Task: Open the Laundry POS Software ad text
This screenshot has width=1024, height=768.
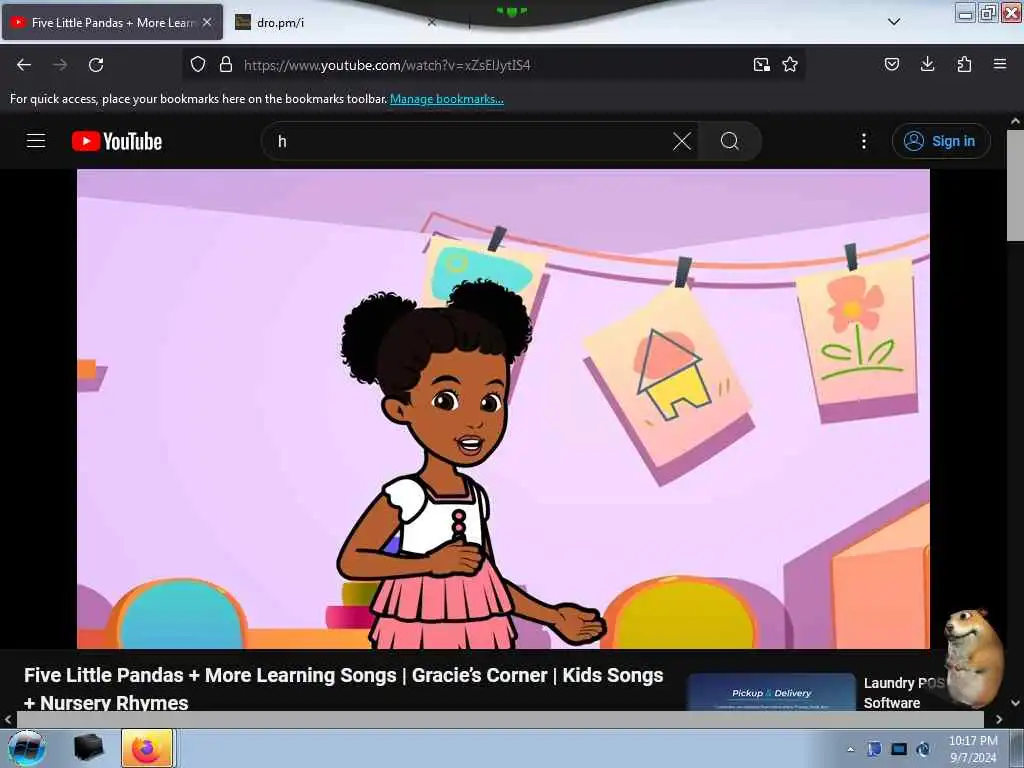Action: [x=903, y=693]
